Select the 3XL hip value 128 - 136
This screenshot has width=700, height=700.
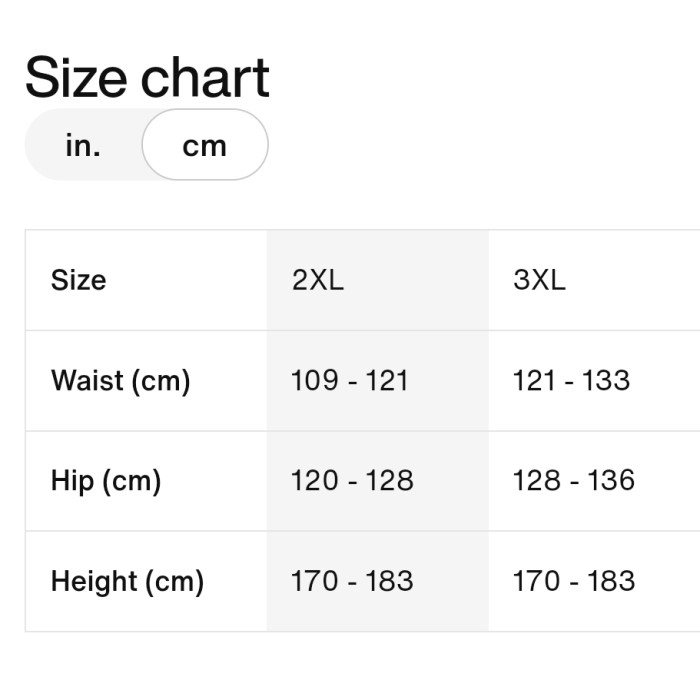tap(574, 480)
